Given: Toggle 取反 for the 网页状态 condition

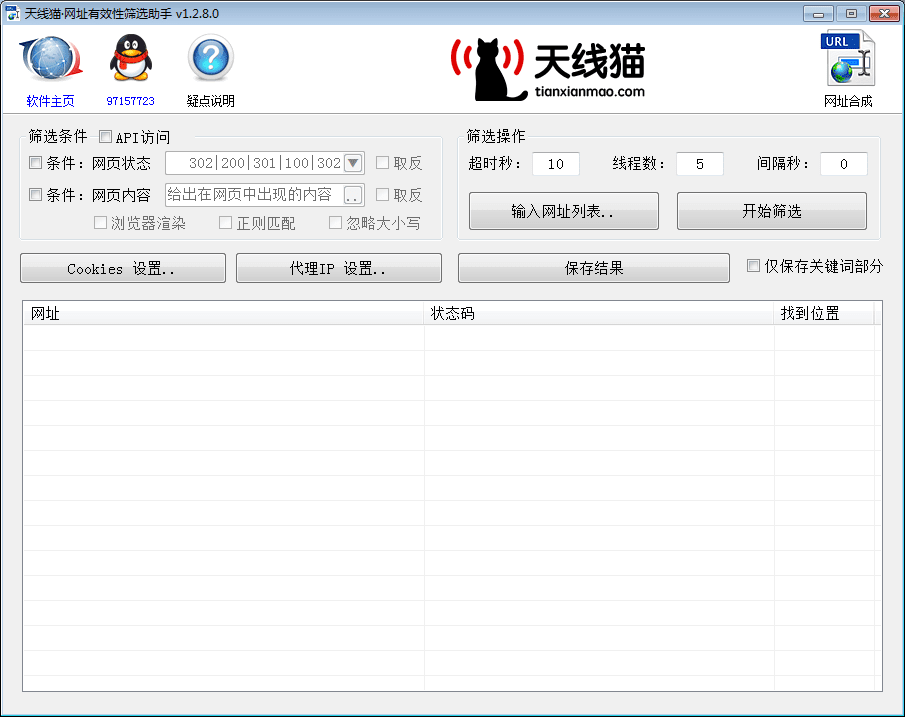Looking at the screenshot, I should (x=382, y=163).
